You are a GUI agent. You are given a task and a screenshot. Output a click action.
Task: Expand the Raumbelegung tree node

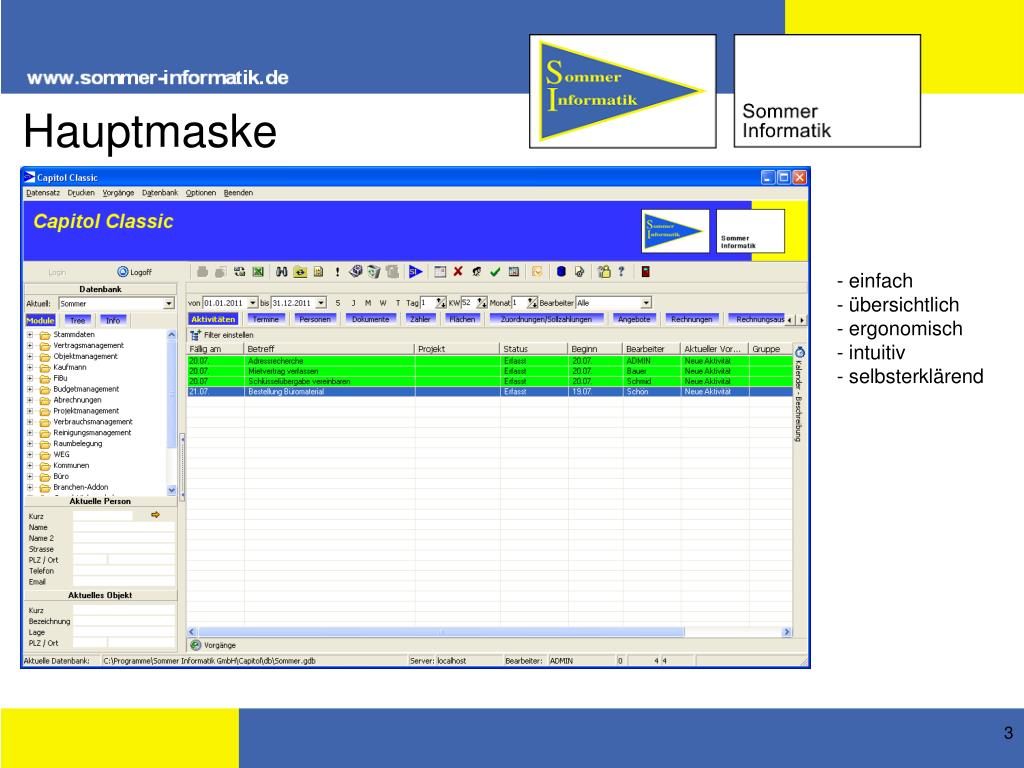tap(30, 444)
